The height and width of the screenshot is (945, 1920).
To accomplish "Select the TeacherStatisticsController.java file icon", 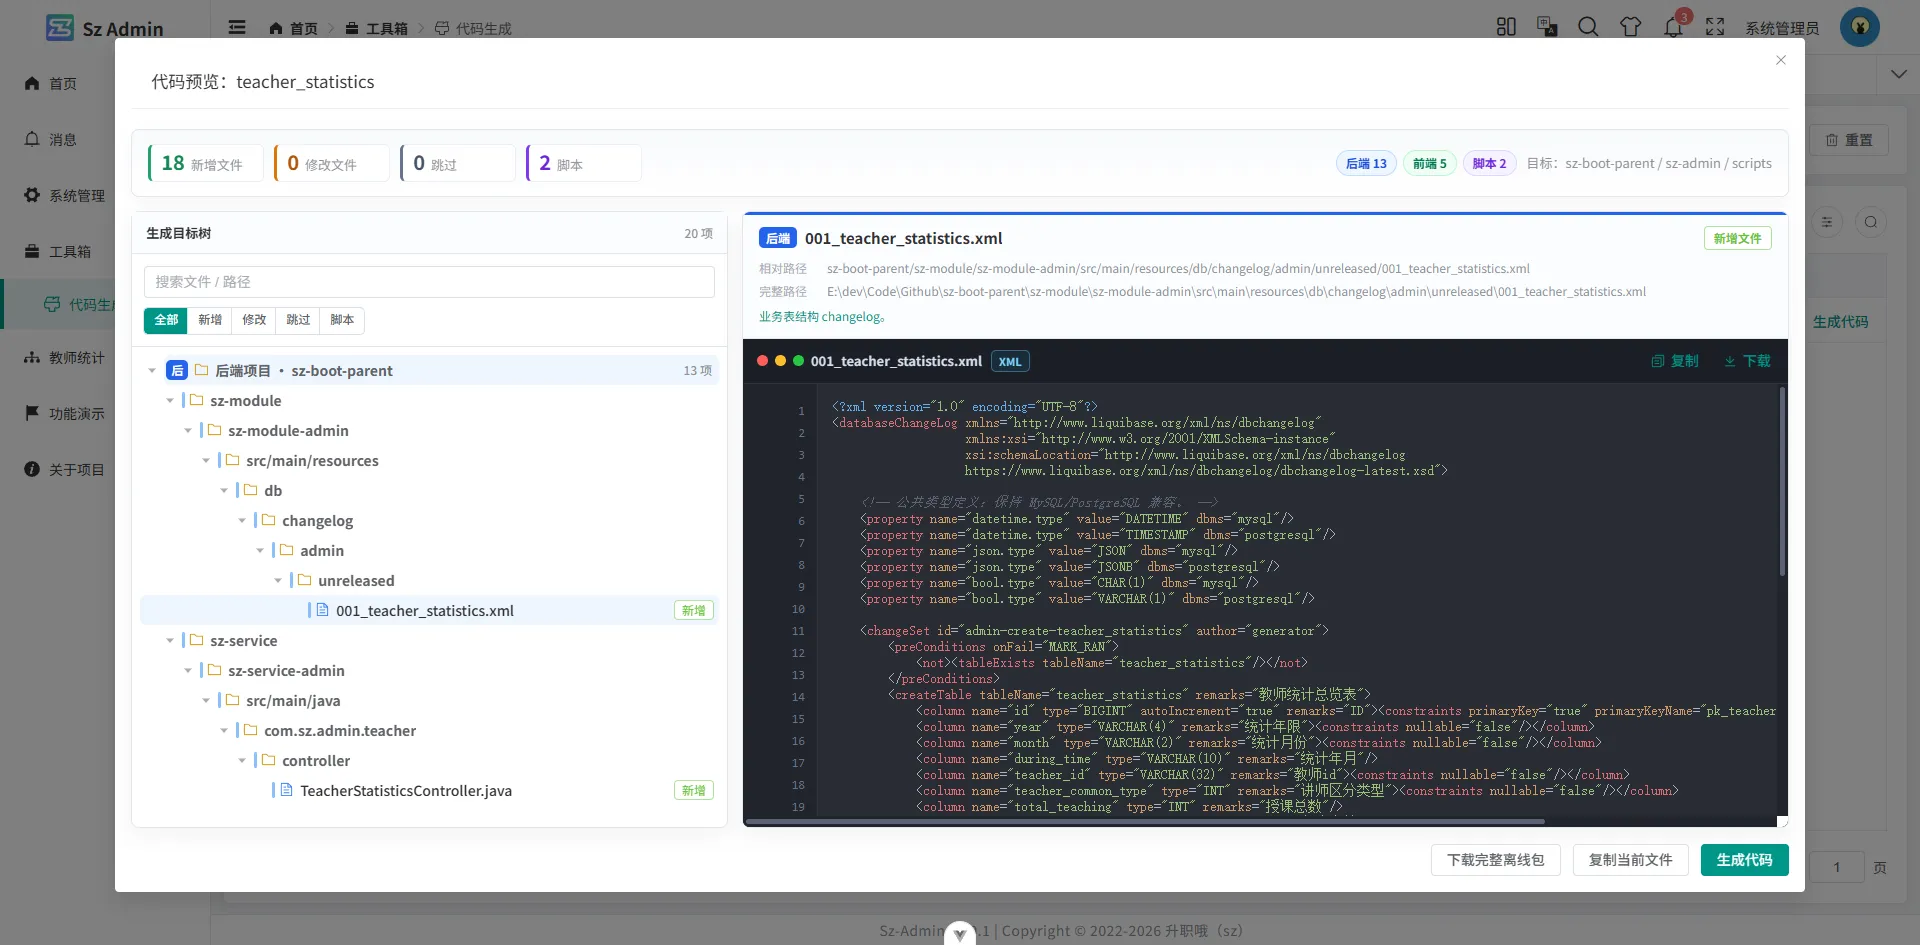I will coord(286,790).
